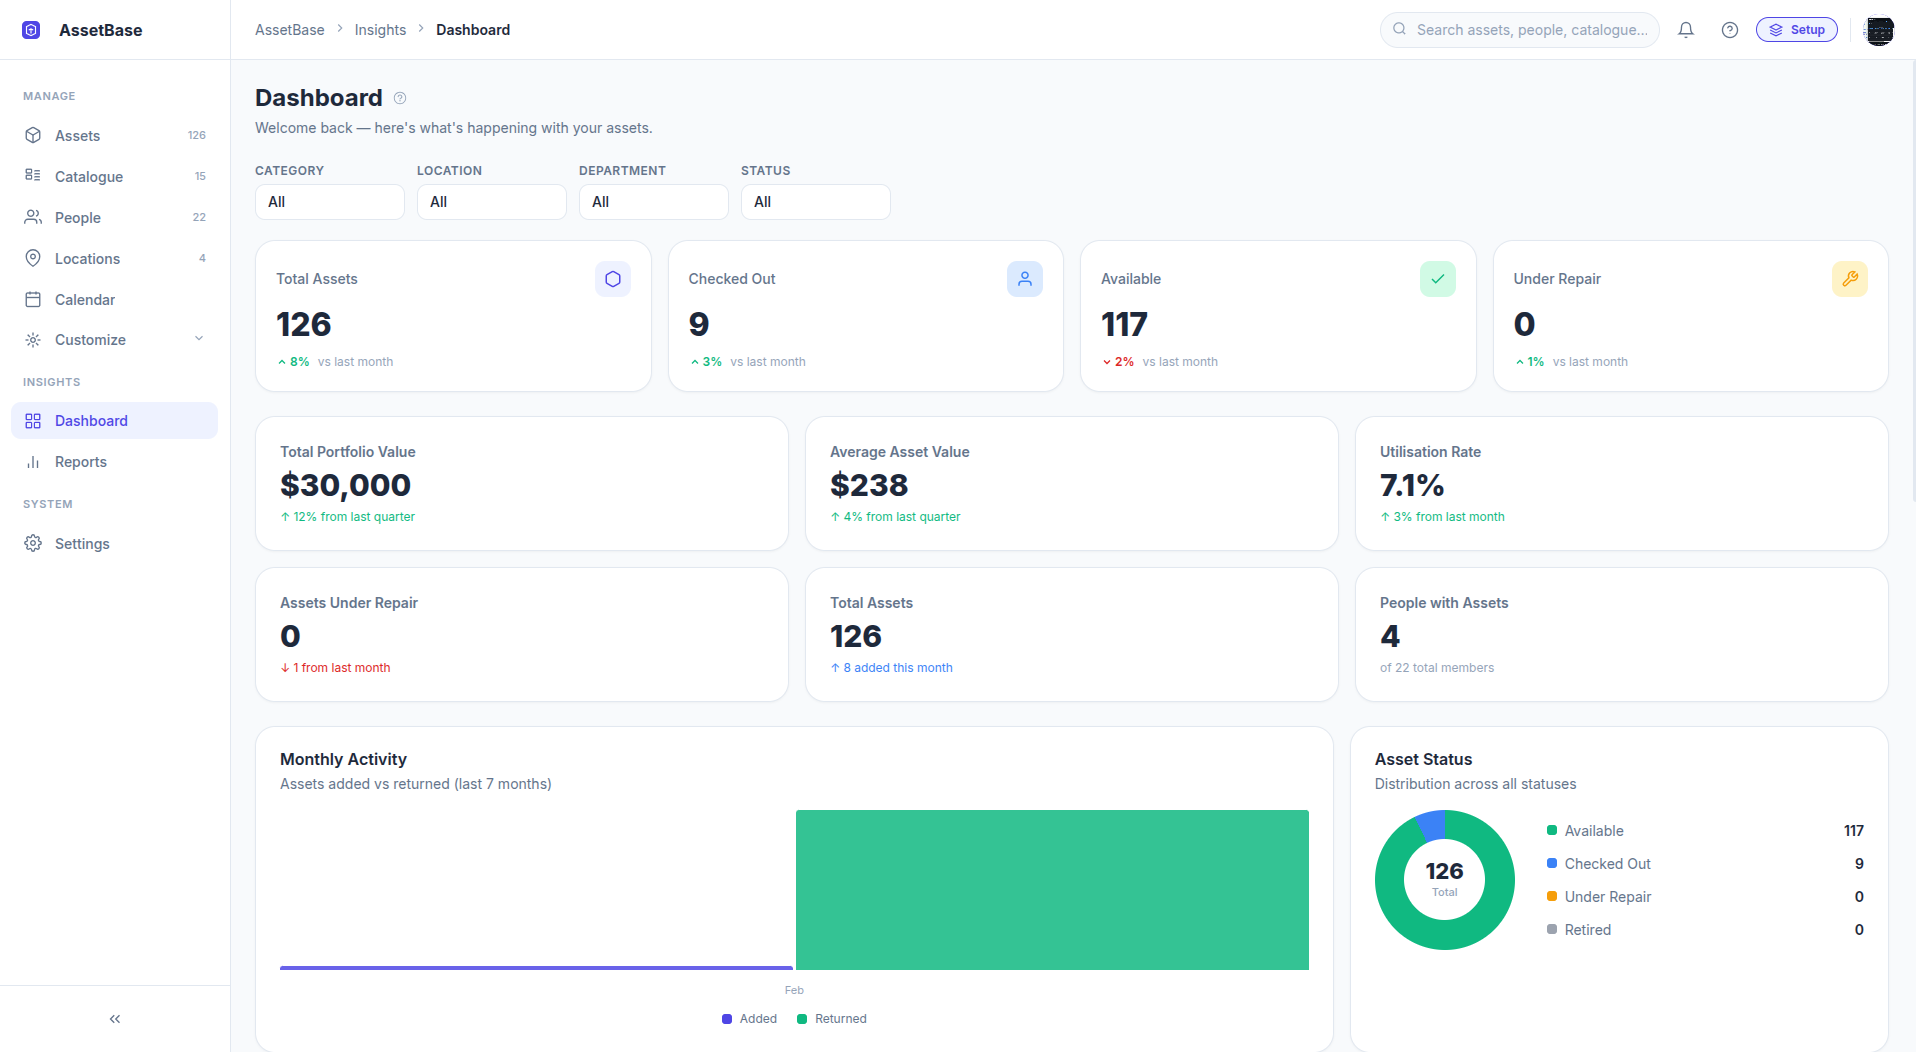Viewport: 1916px width, 1052px height.
Task: Hide the sidebar with collapse arrow
Action: [x=114, y=1018]
